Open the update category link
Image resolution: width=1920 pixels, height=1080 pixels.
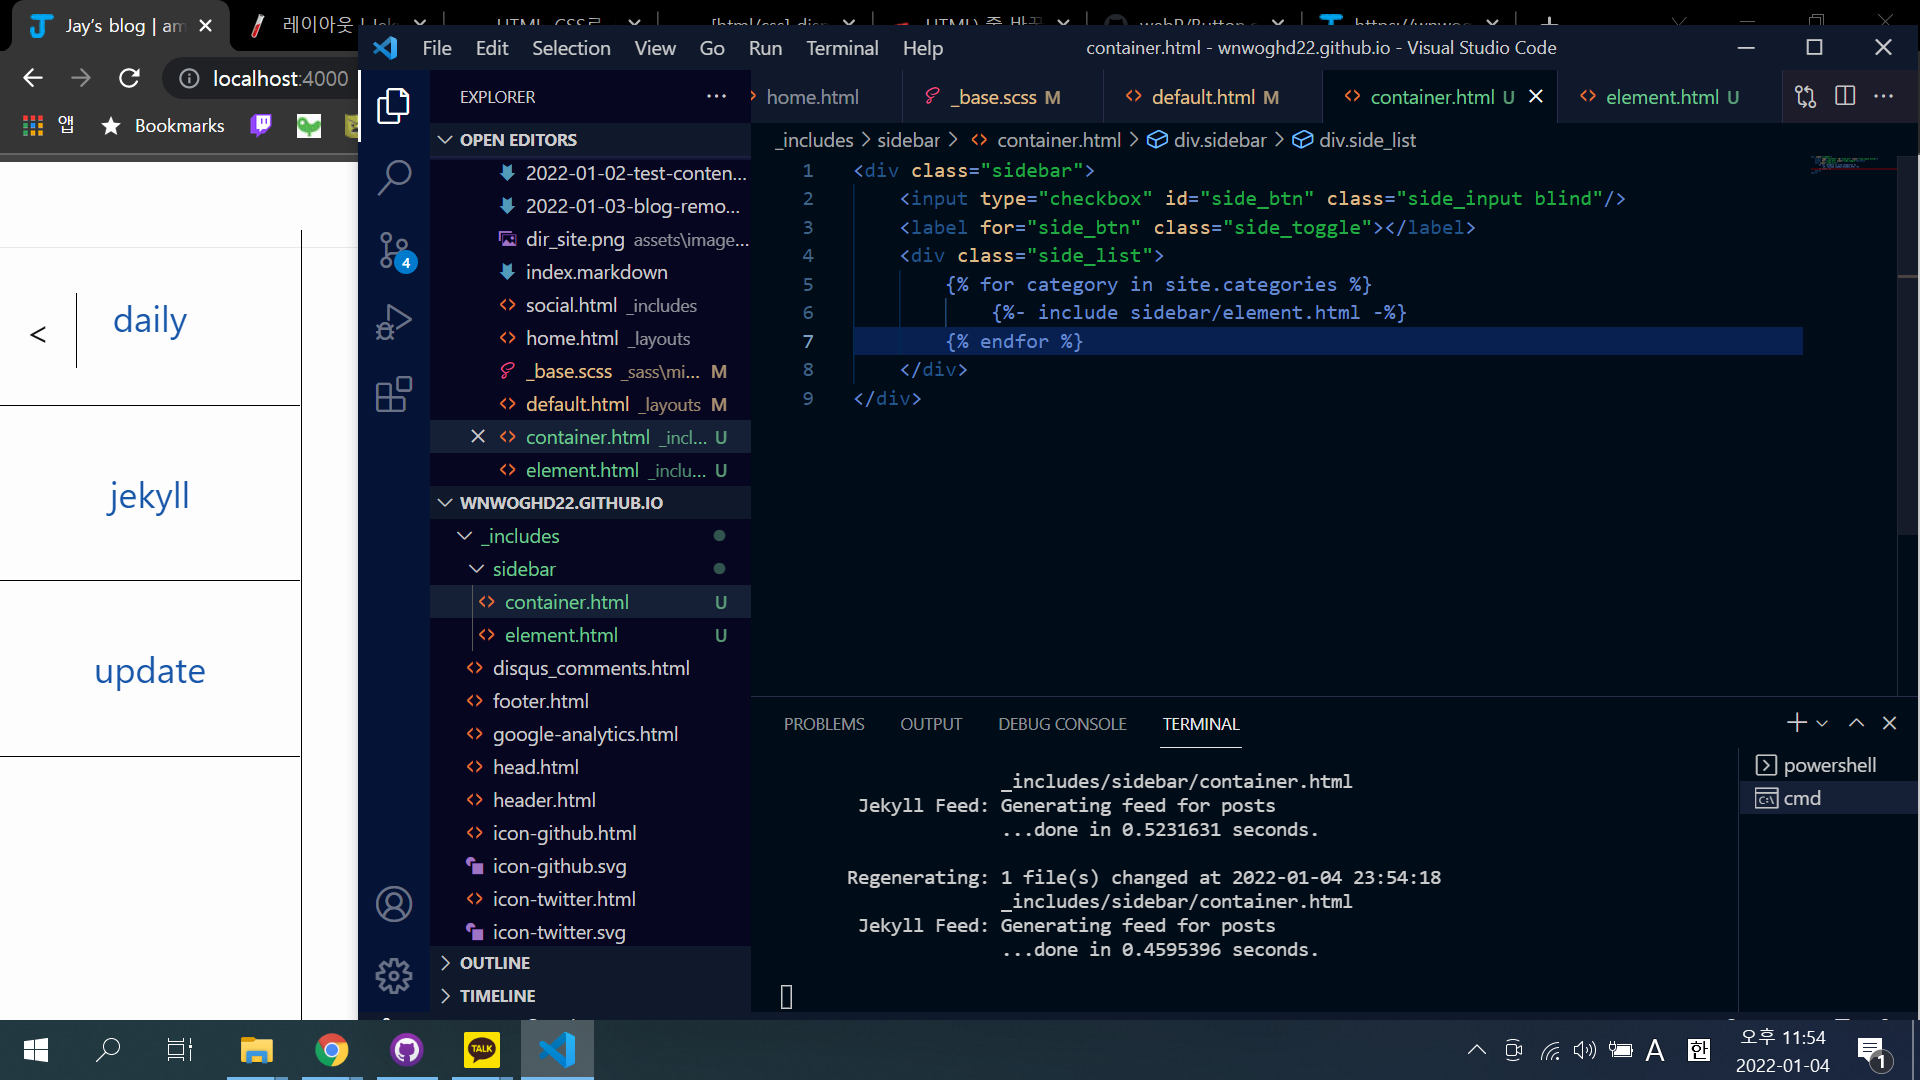(150, 671)
